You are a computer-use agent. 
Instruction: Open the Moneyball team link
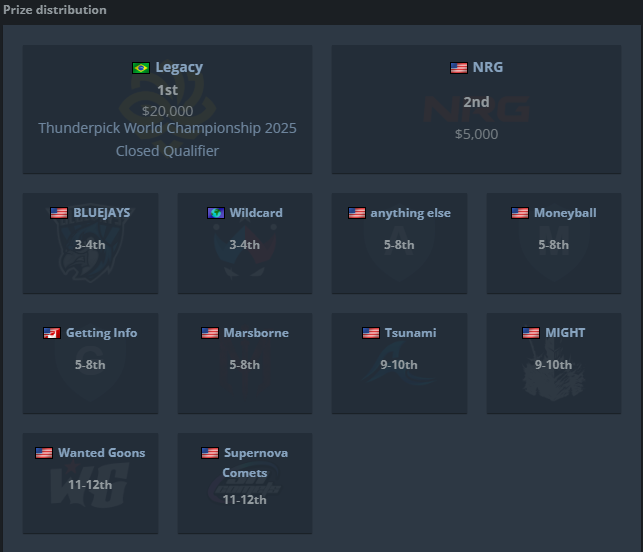click(565, 213)
